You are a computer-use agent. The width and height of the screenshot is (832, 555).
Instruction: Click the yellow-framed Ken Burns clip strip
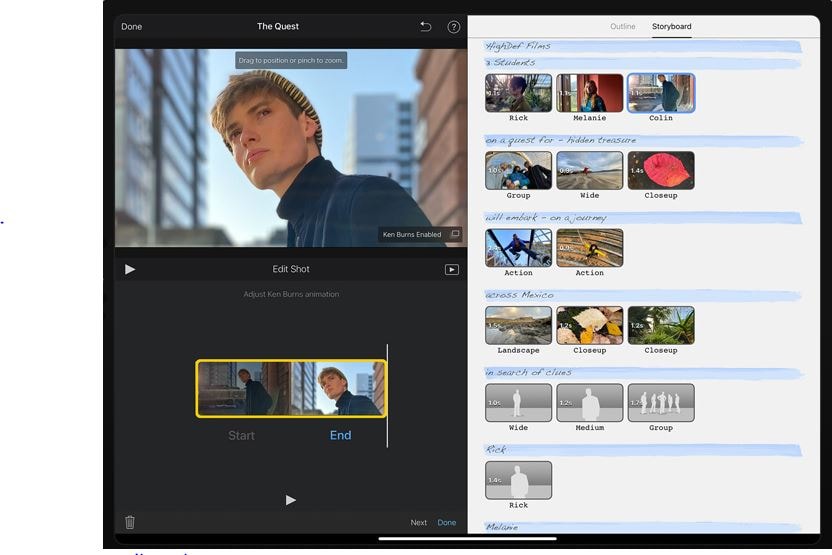coord(291,388)
